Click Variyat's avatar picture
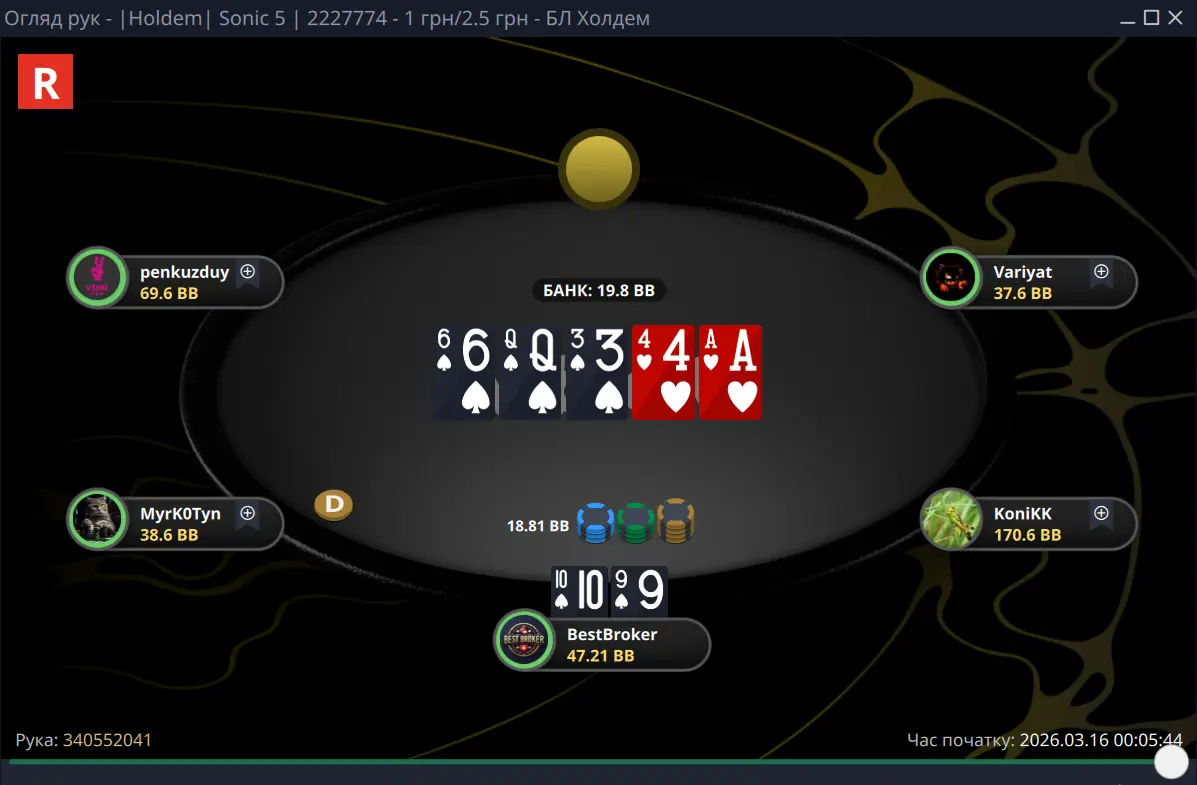 click(951, 278)
